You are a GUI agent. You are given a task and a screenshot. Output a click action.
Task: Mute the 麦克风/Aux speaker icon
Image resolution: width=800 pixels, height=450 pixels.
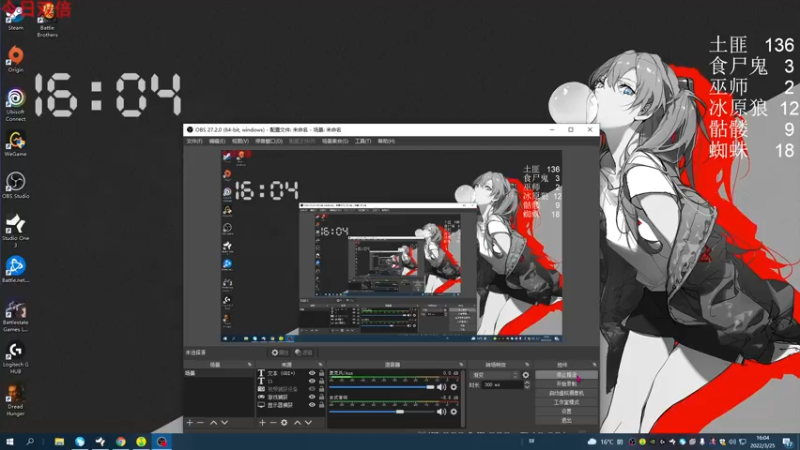441,387
